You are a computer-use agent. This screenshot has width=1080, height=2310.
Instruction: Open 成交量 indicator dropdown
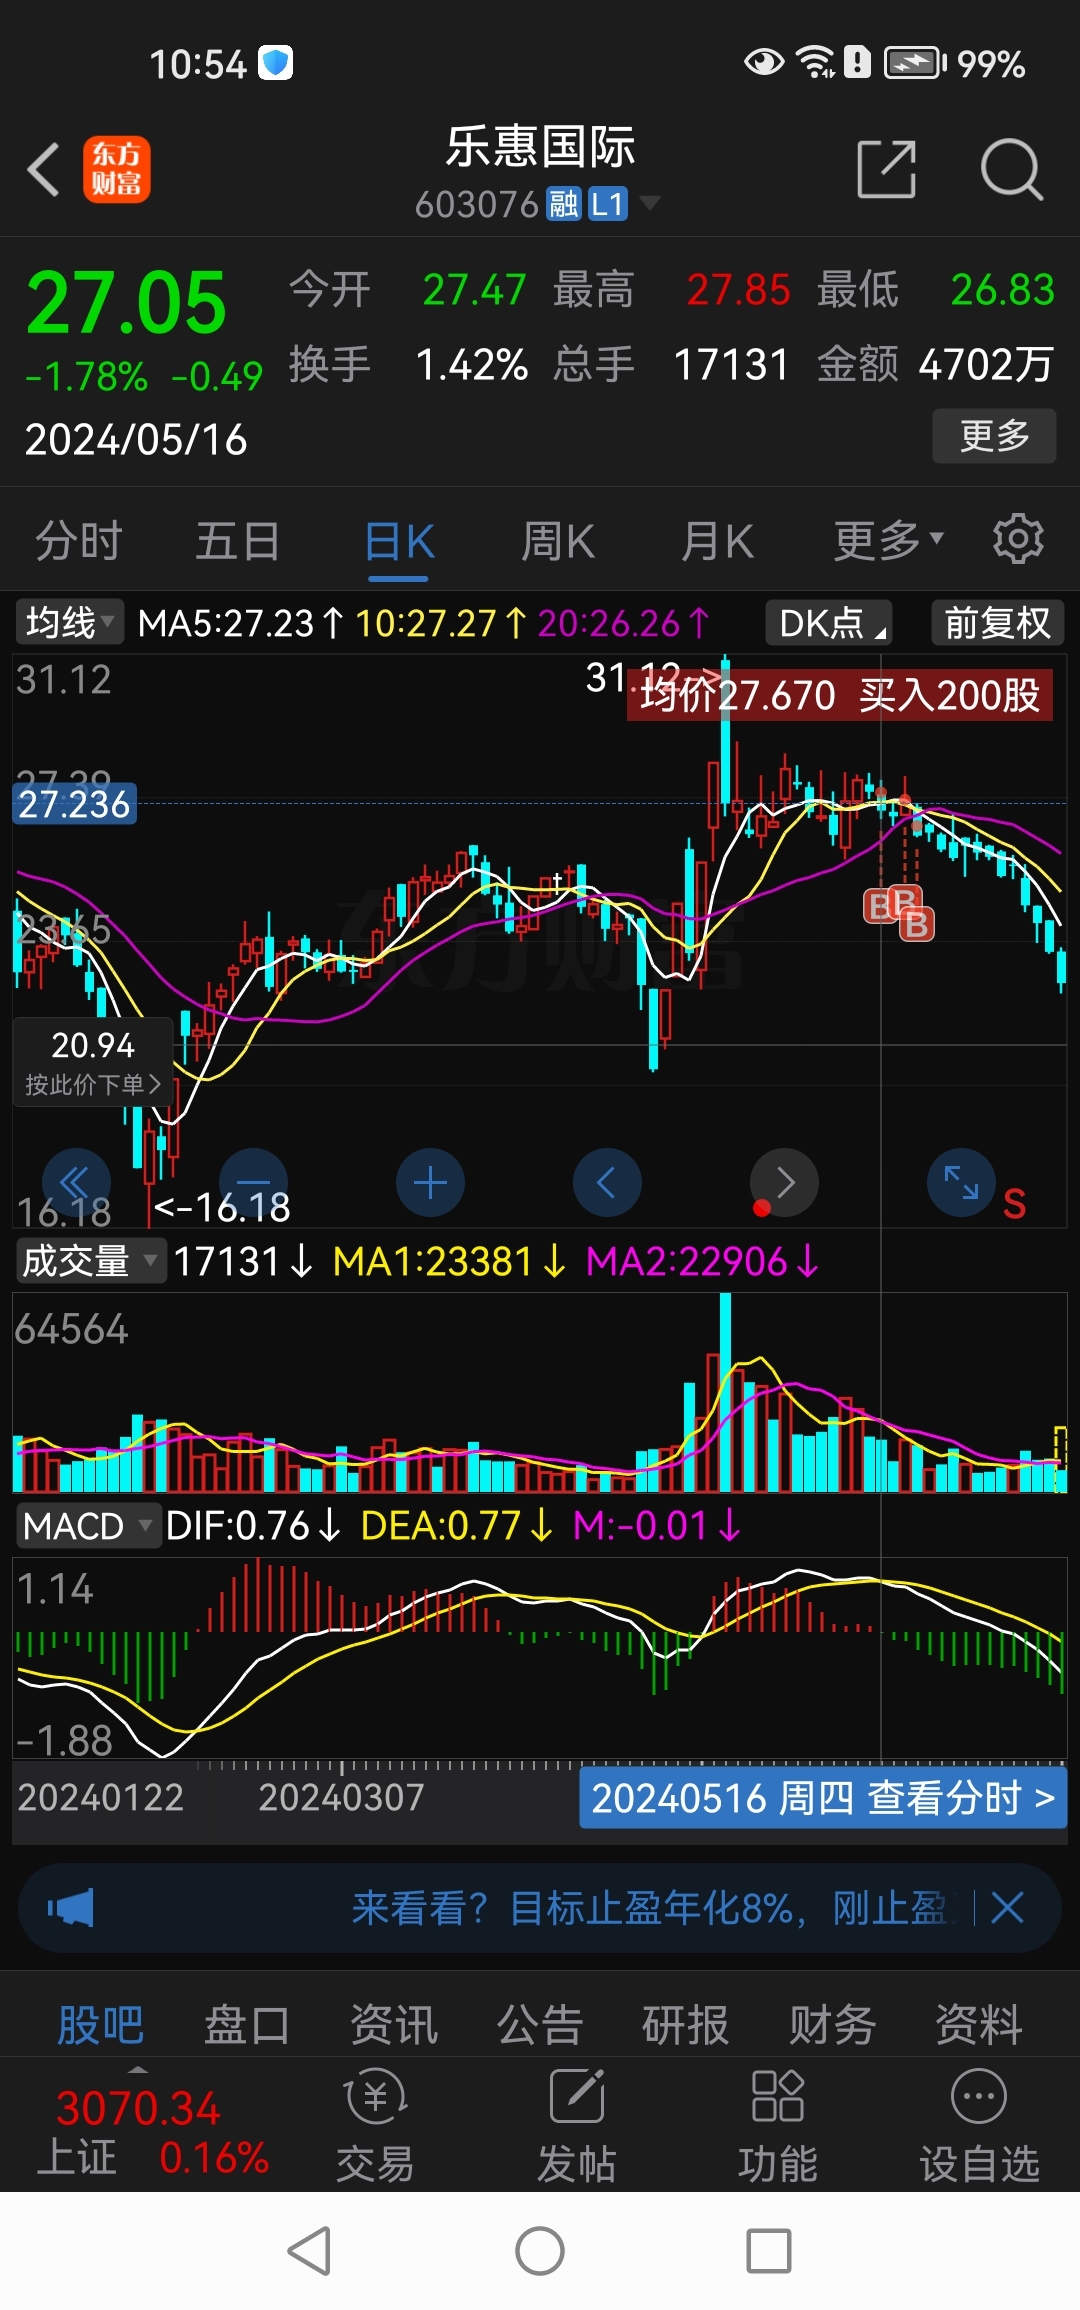(90, 1261)
